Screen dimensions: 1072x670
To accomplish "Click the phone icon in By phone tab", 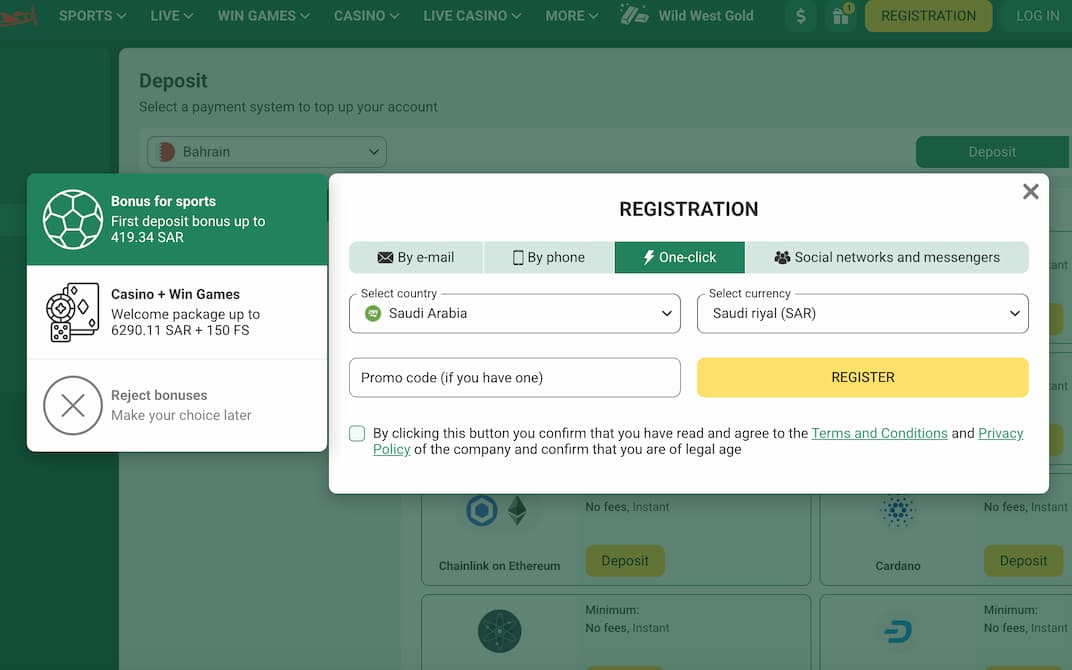I will 518,258.
